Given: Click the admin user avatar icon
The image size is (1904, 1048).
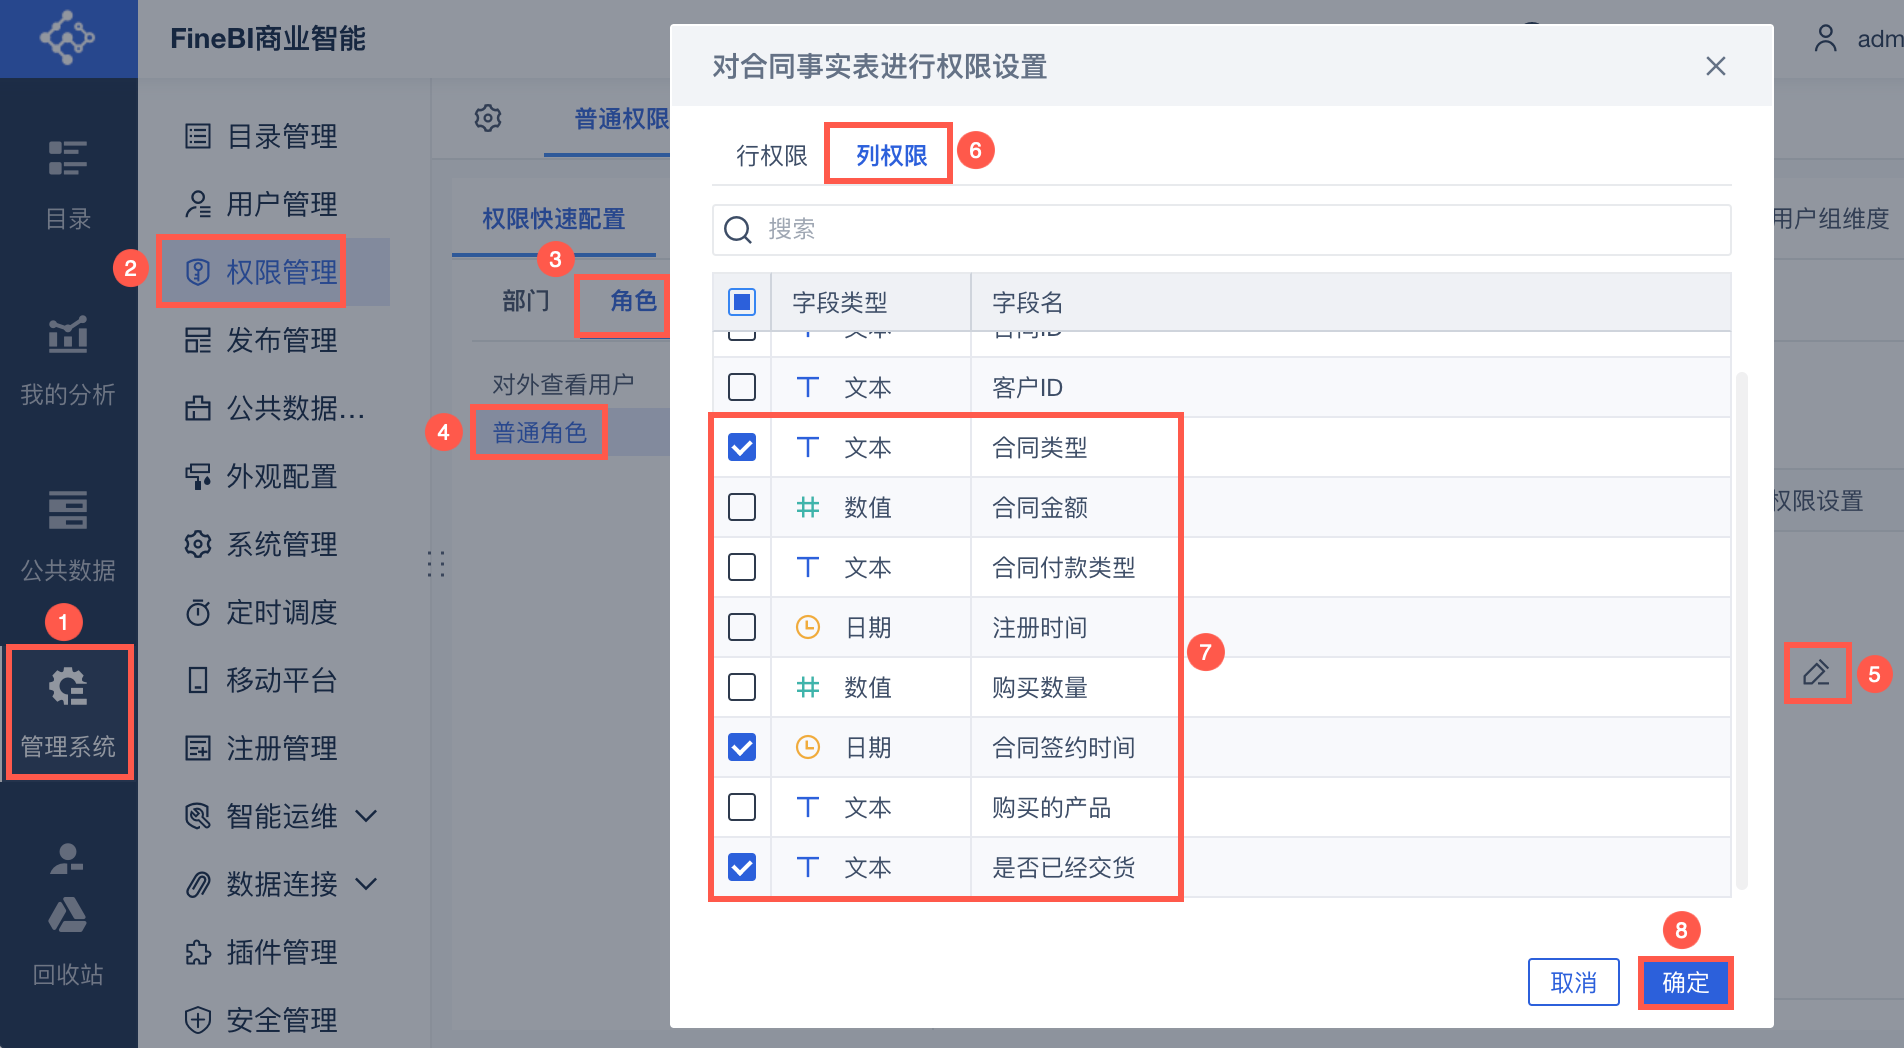Looking at the screenshot, I should pos(1826,39).
